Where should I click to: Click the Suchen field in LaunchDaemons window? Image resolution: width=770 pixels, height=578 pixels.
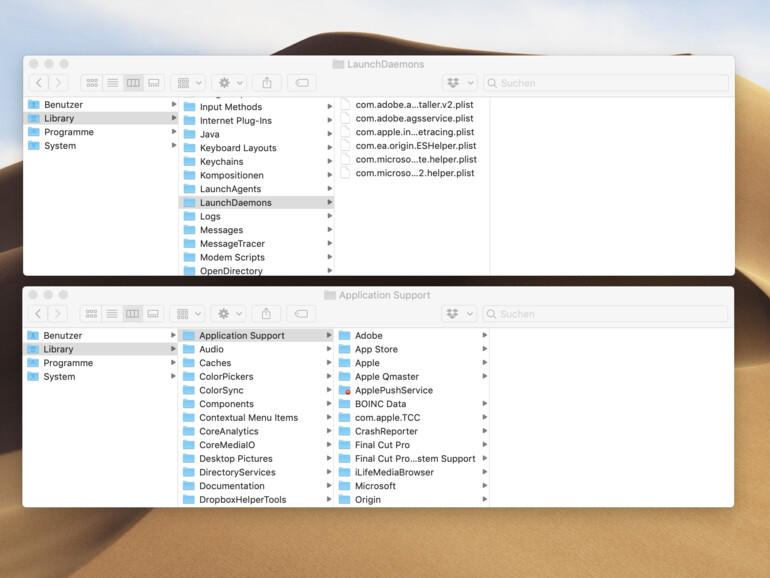(x=610, y=83)
